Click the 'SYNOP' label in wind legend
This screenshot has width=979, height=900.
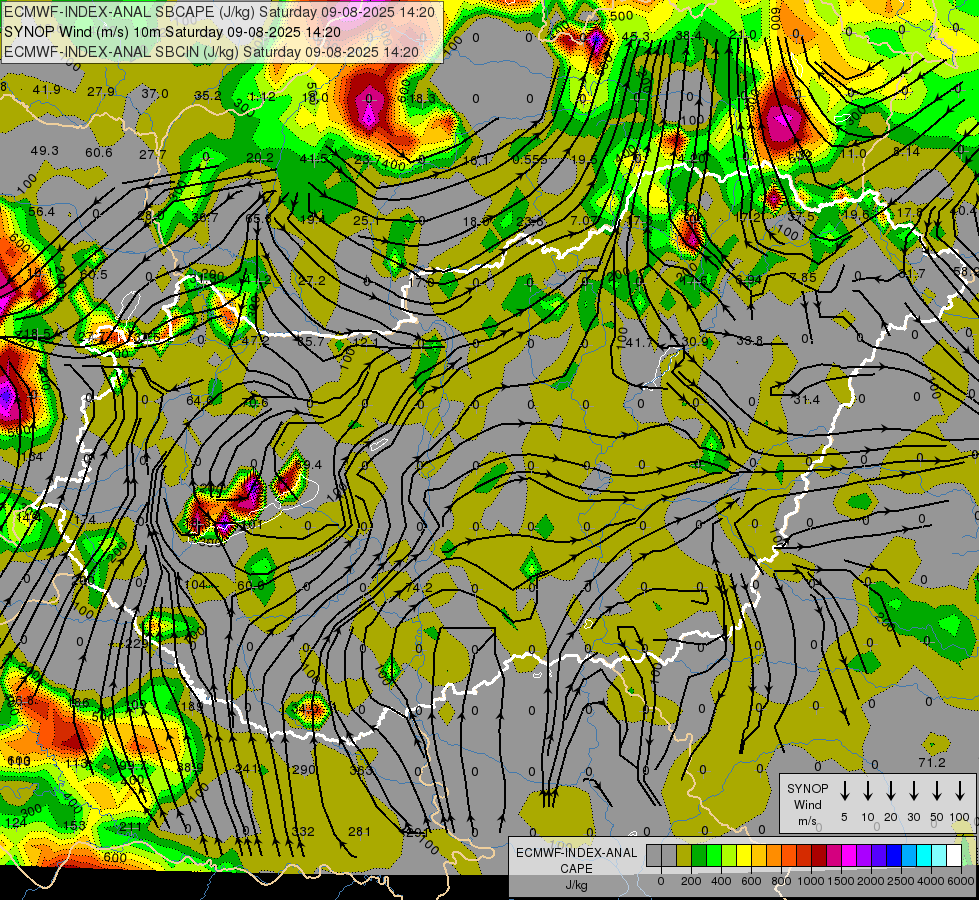click(807, 788)
